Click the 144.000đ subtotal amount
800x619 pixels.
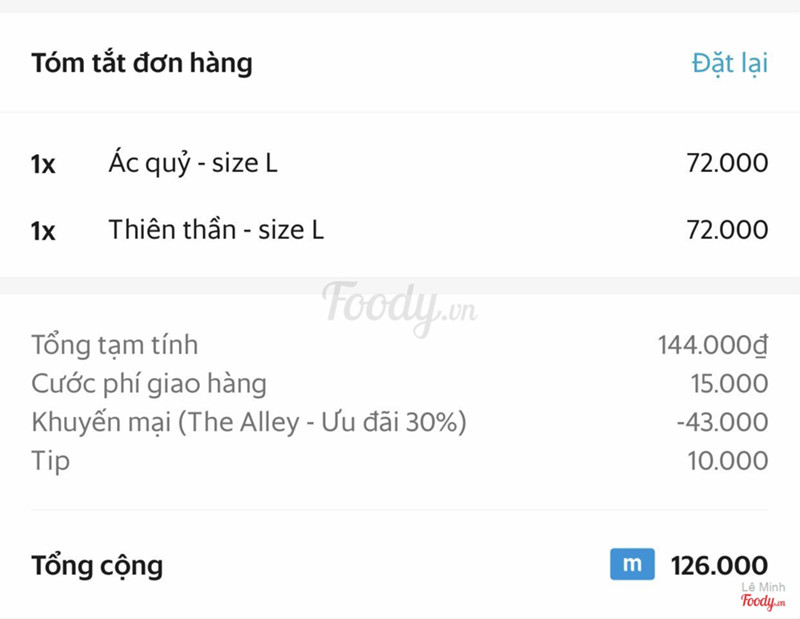pyautogui.click(x=713, y=346)
